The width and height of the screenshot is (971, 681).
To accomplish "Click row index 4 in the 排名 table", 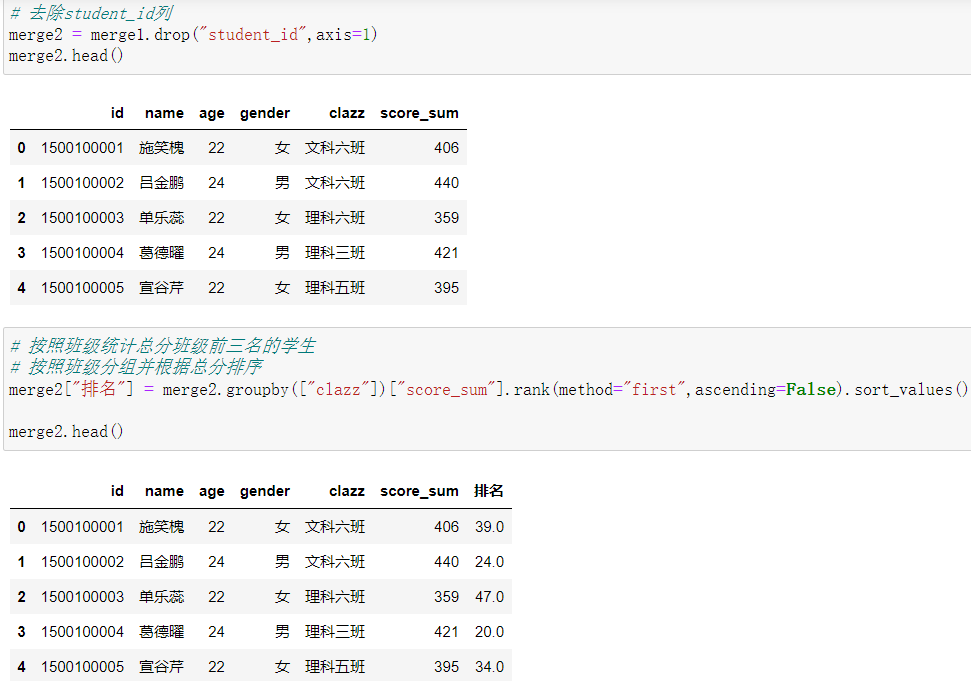I will (x=22, y=667).
